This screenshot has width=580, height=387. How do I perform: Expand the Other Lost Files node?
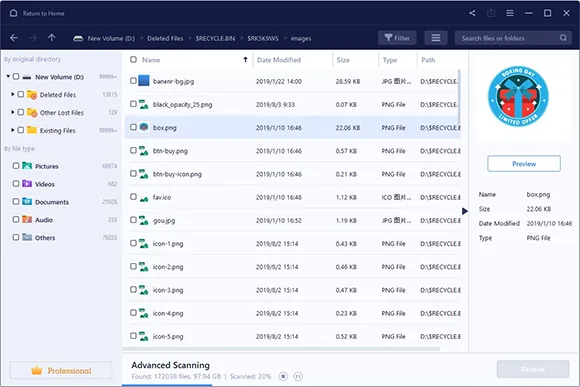tap(13, 112)
